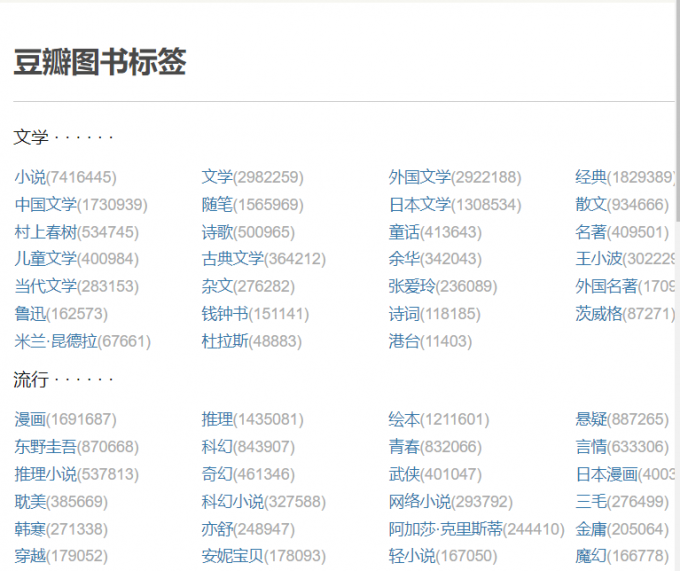Viewport: 680px width, 571px height.
Task: Go to the 日本漫画 tag
Action: 606,474
